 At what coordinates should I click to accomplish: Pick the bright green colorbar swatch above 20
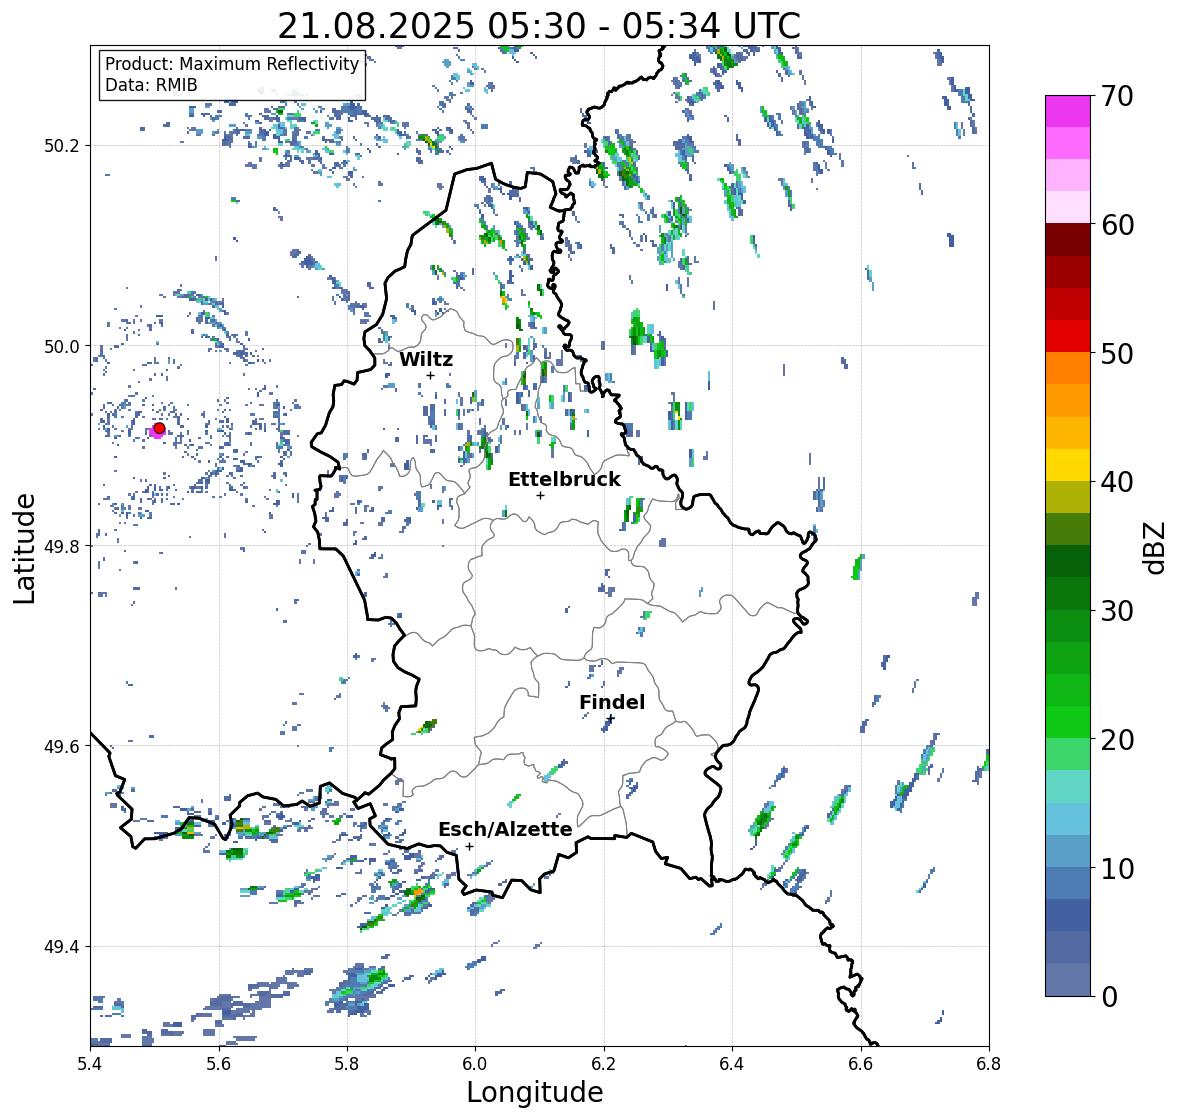(1068, 722)
